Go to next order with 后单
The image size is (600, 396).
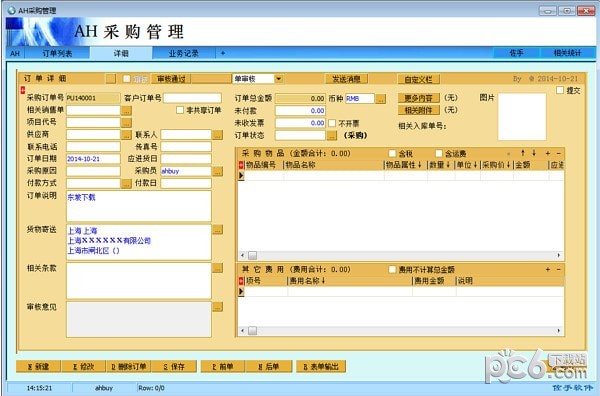pos(269,366)
